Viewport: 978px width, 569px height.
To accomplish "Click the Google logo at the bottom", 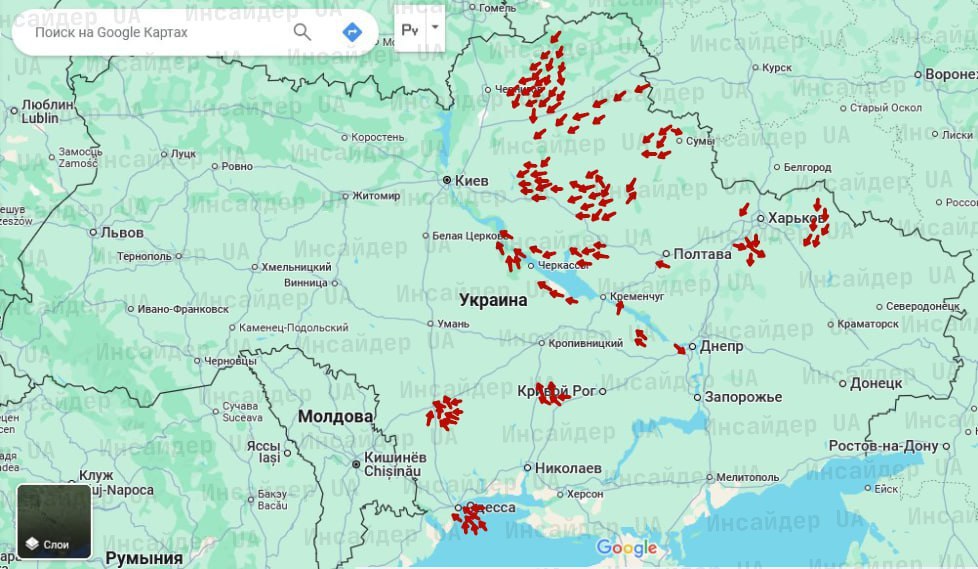I will (x=627, y=548).
